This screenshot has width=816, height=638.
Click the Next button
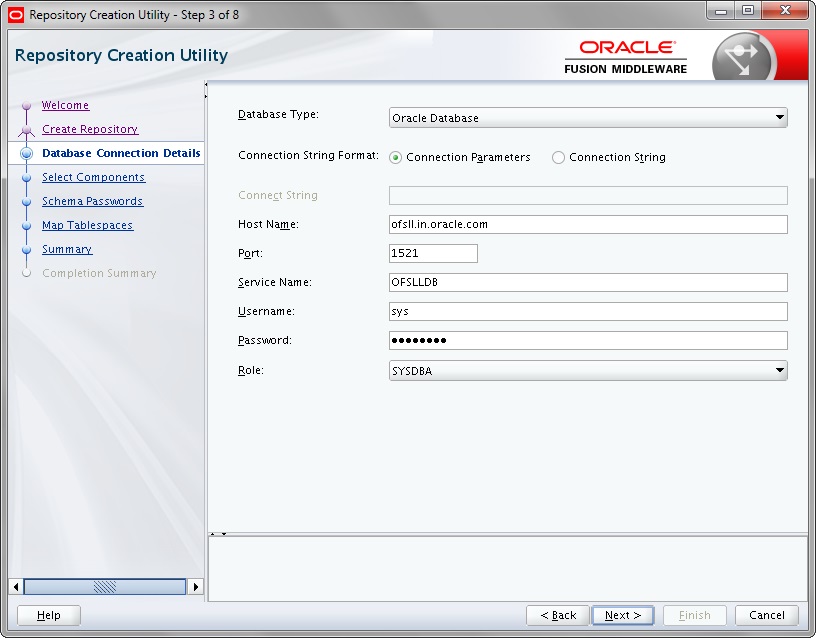(623, 615)
